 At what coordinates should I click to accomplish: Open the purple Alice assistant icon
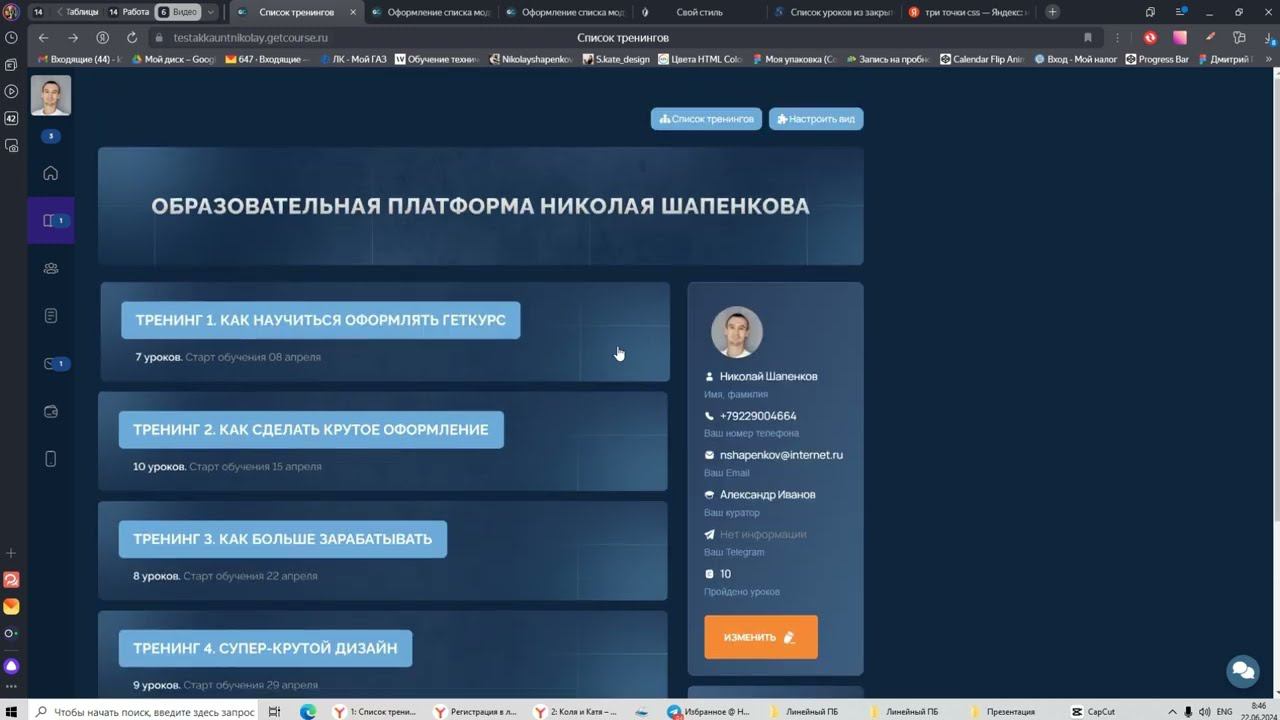coord(11,666)
